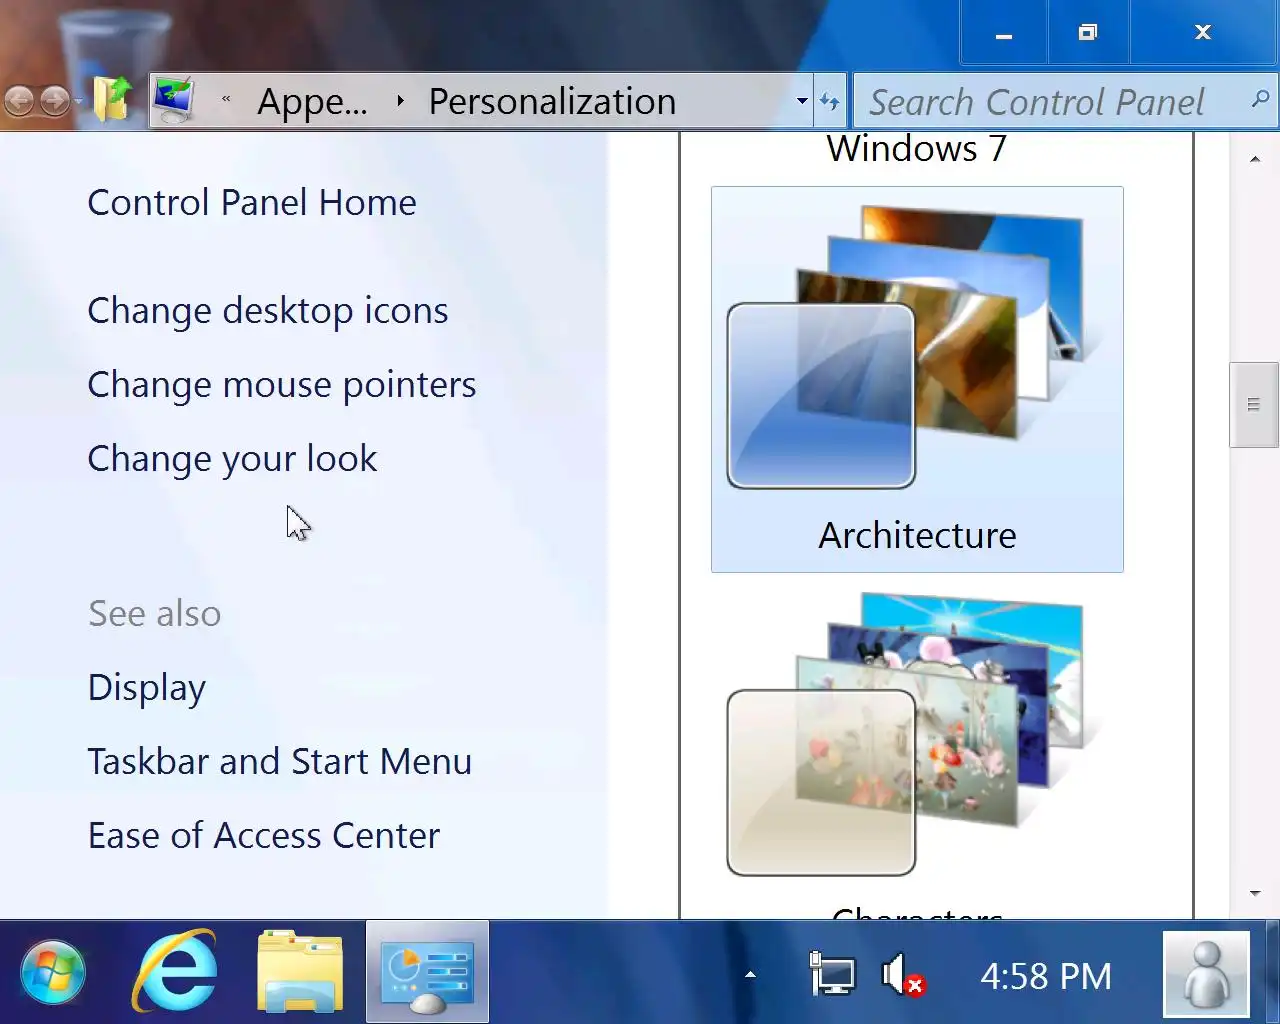Image resolution: width=1280 pixels, height=1024 pixels.
Task: Open Taskbar and Start Menu link
Action: tap(280, 762)
